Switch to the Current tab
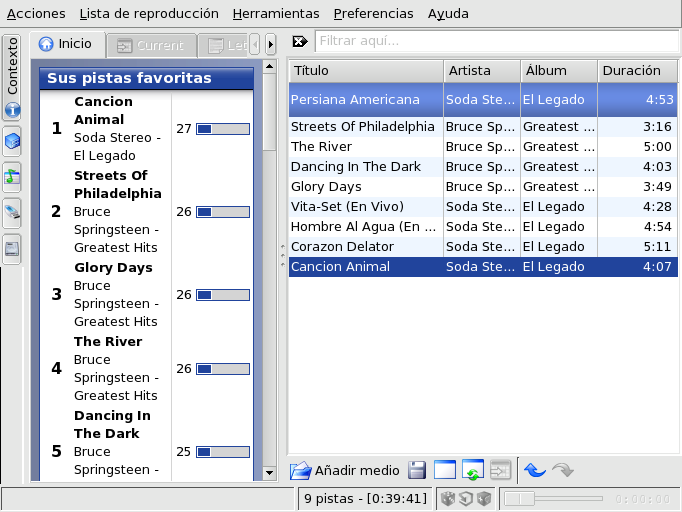The image size is (682, 512). pyautogui.click(x=151, y=45)
